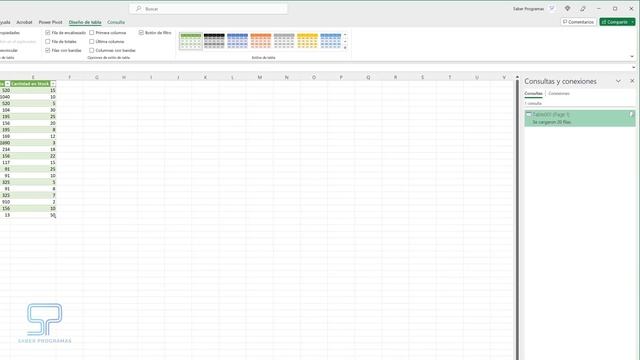Click the cell showing 117

coord(5,162)
